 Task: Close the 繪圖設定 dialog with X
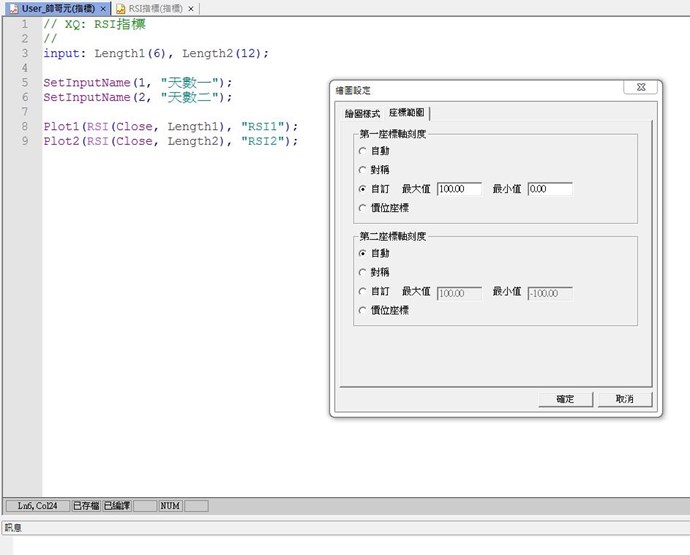[640, 88]
